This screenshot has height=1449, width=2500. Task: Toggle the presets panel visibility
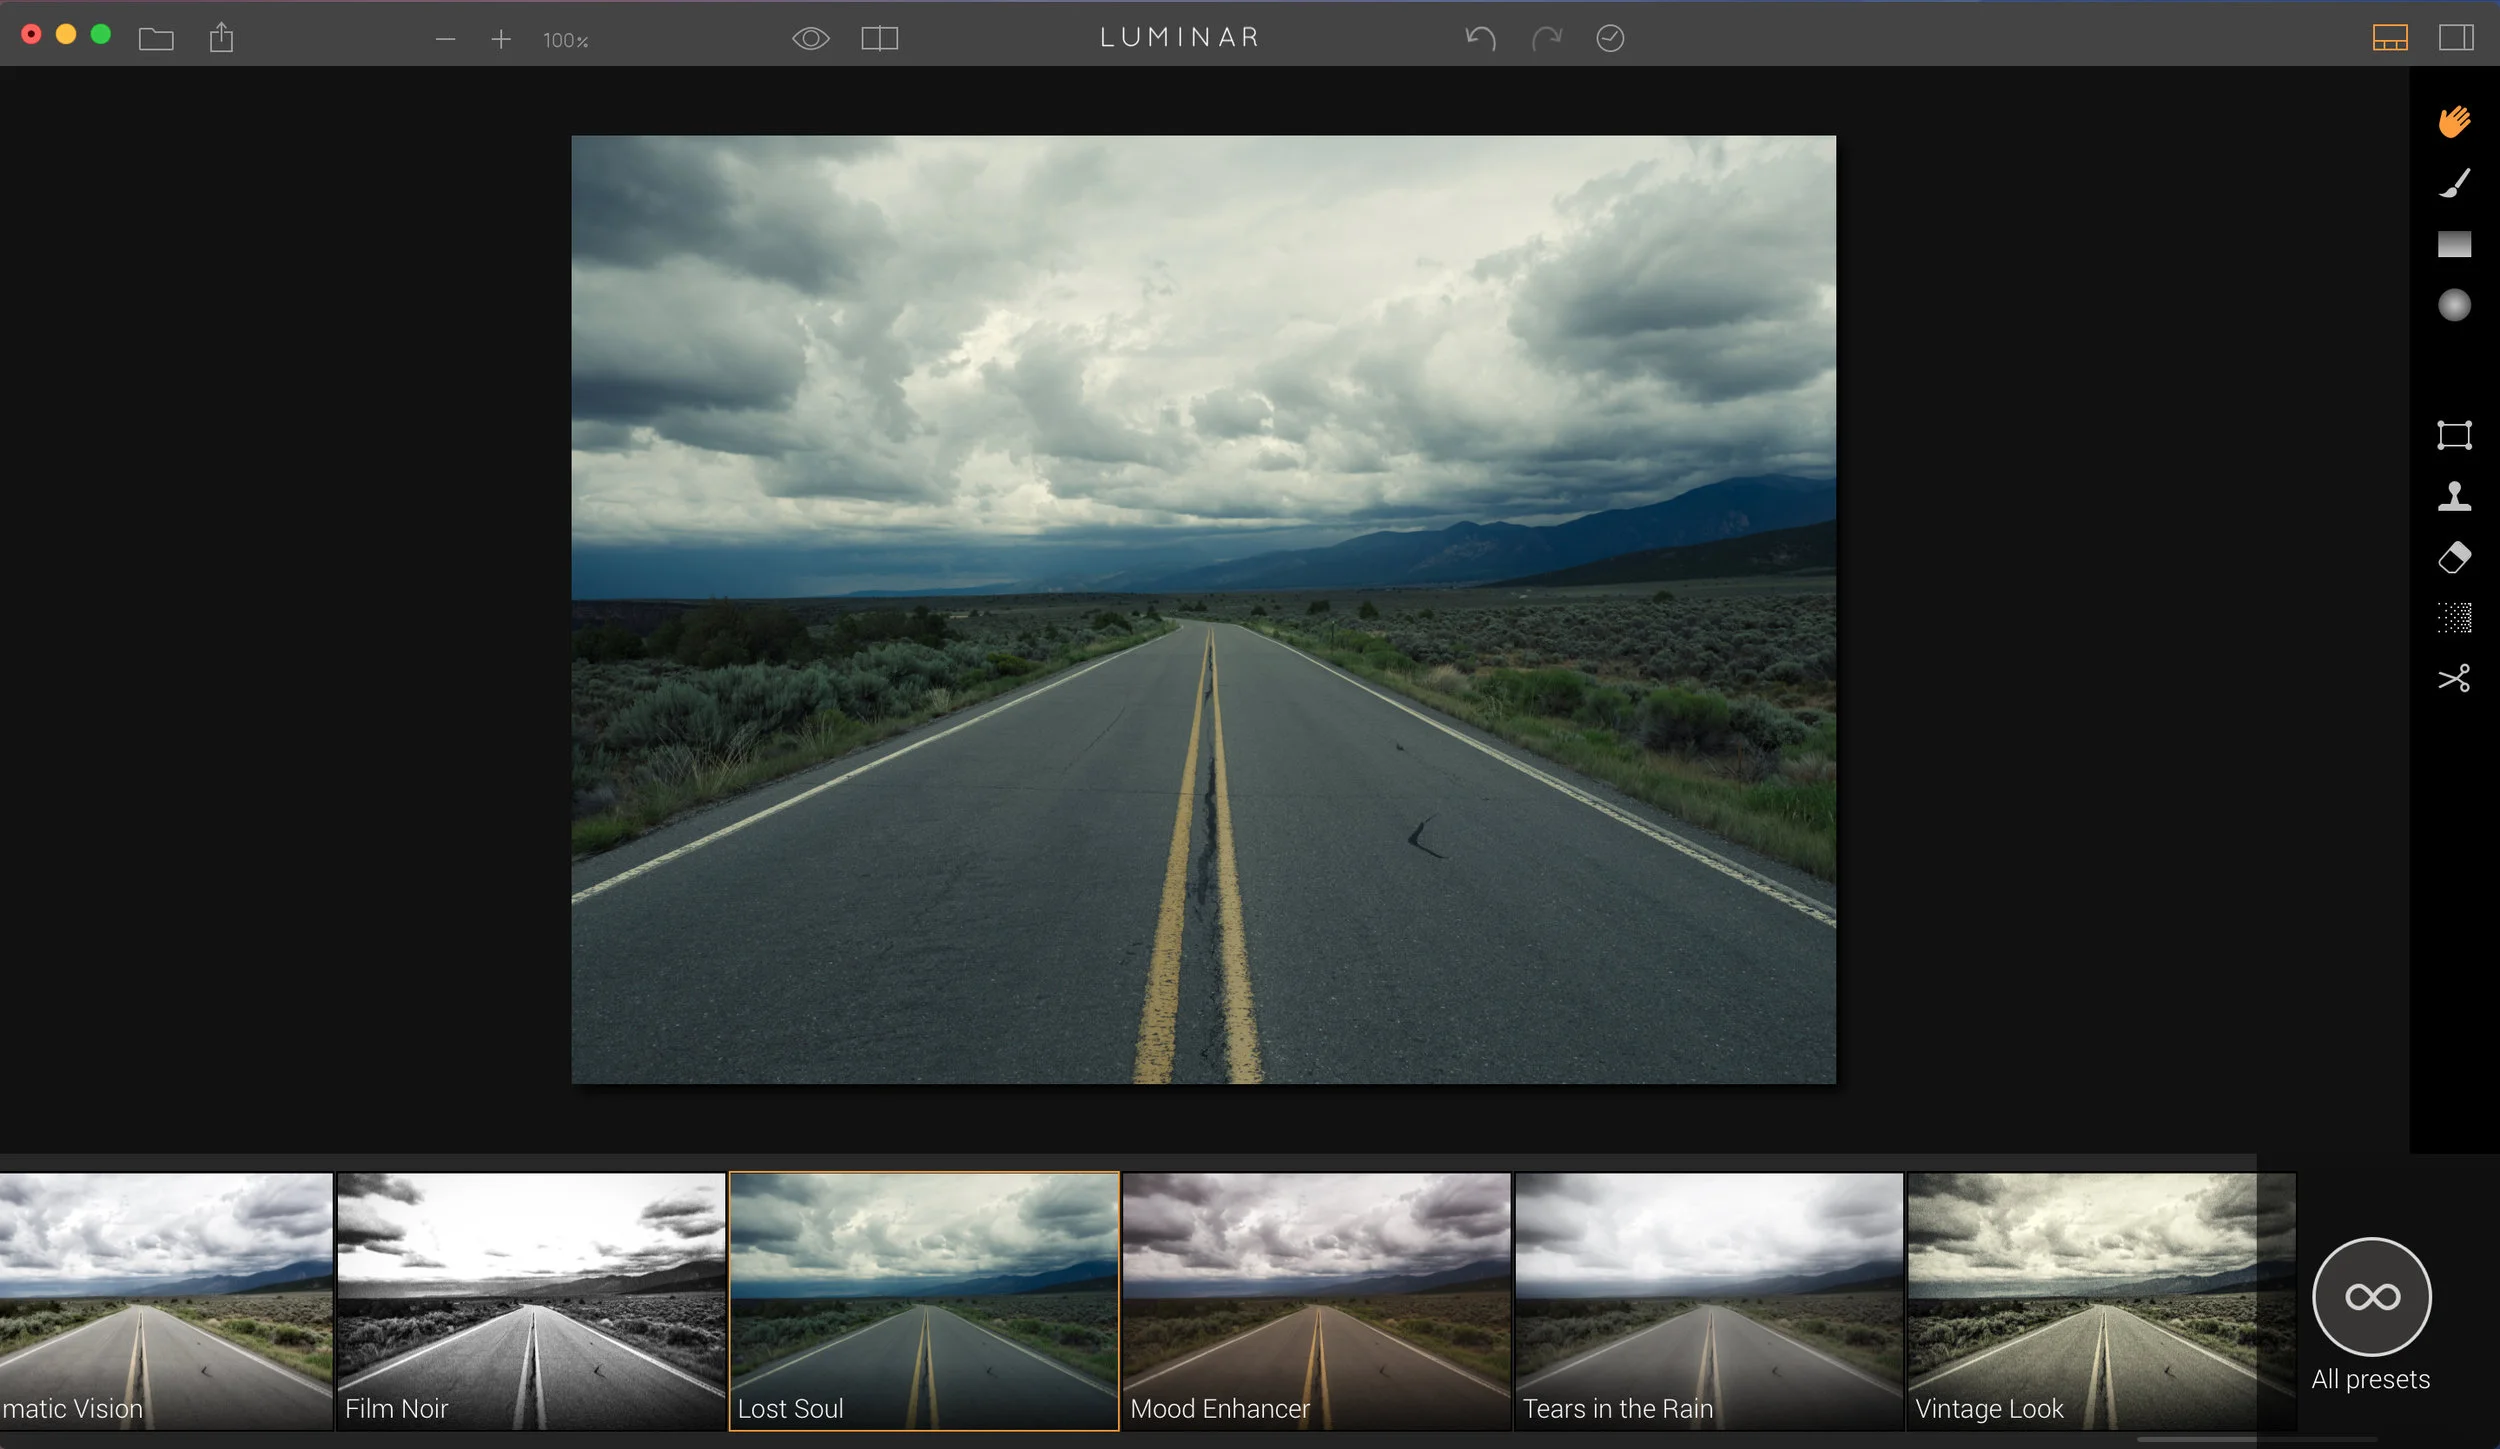pyautogui.click(x=2389, y=39)
